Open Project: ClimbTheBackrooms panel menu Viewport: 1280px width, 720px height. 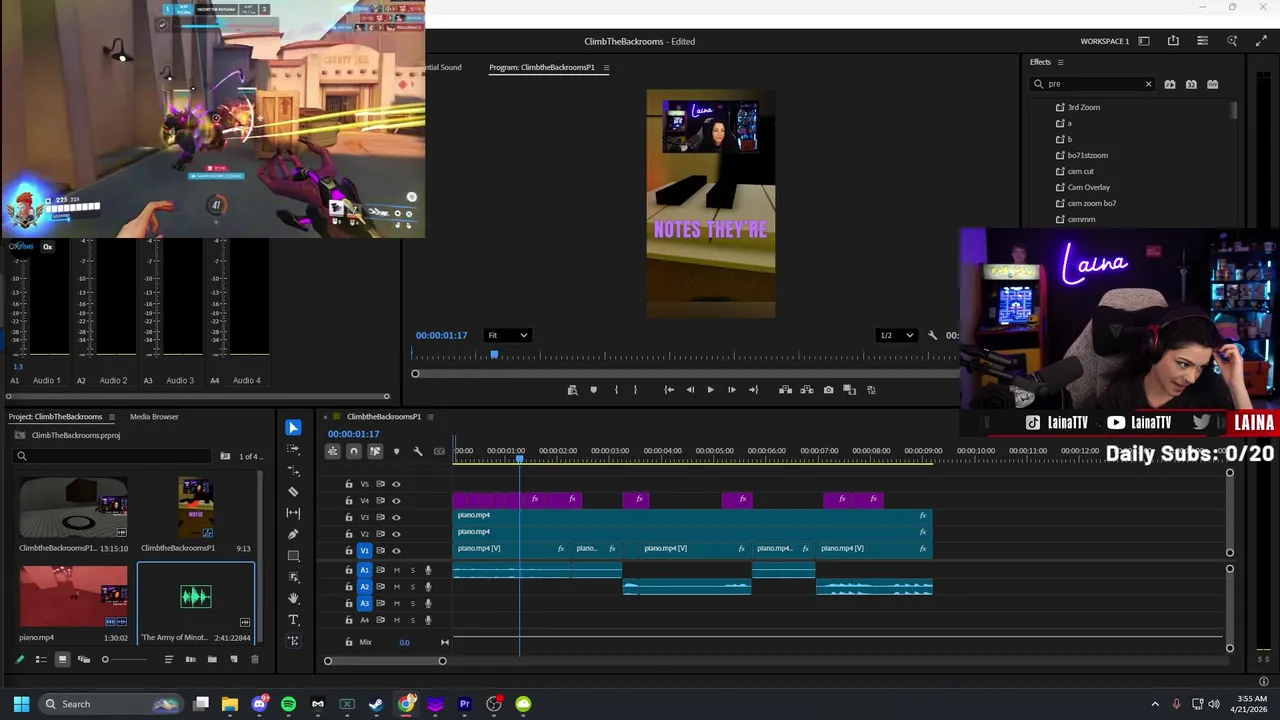(111, 417)
